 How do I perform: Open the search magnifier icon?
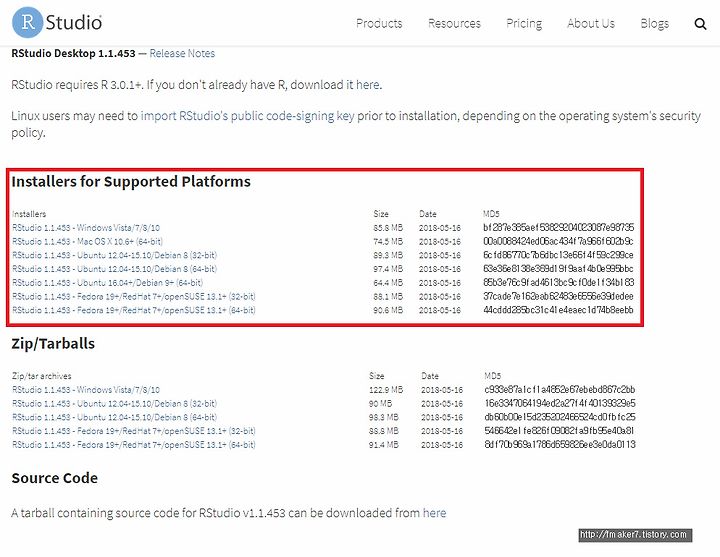pos(700,24)
